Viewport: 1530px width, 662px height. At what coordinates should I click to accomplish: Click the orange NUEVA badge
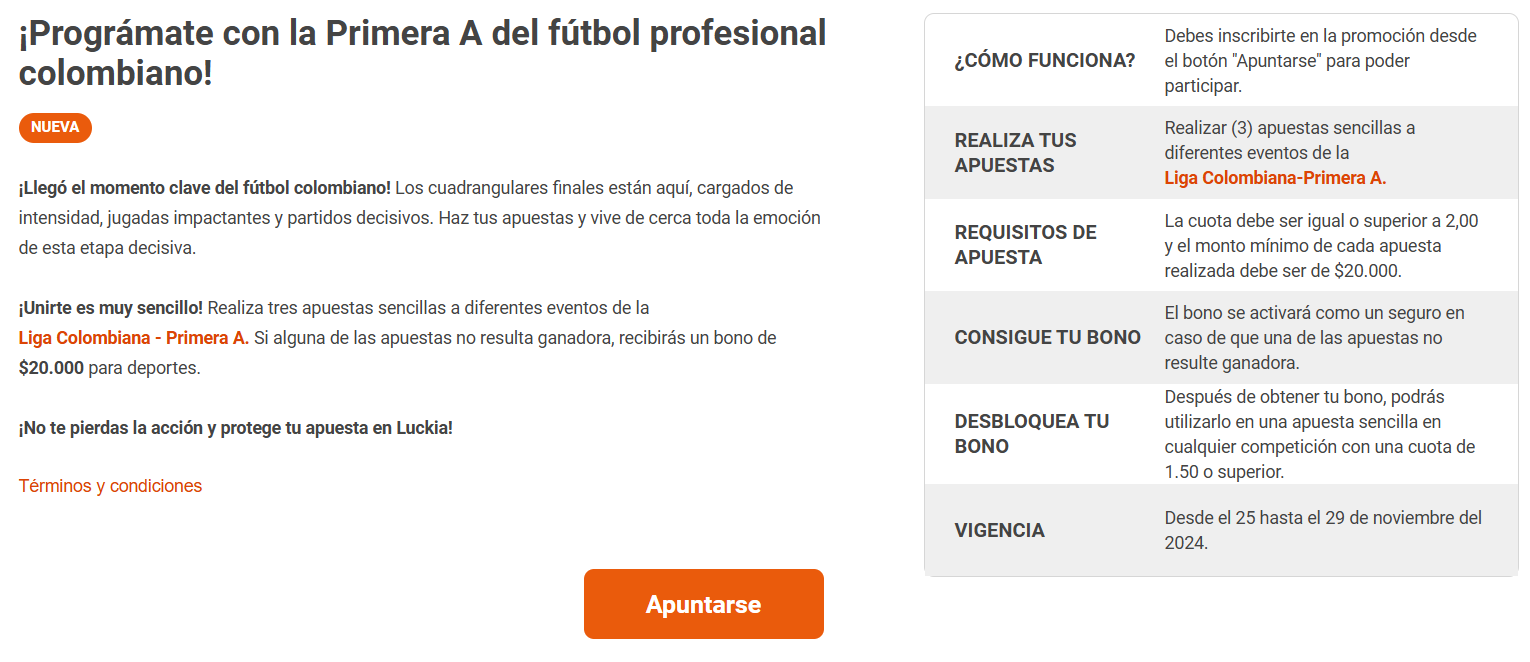[x=55, y=128]
